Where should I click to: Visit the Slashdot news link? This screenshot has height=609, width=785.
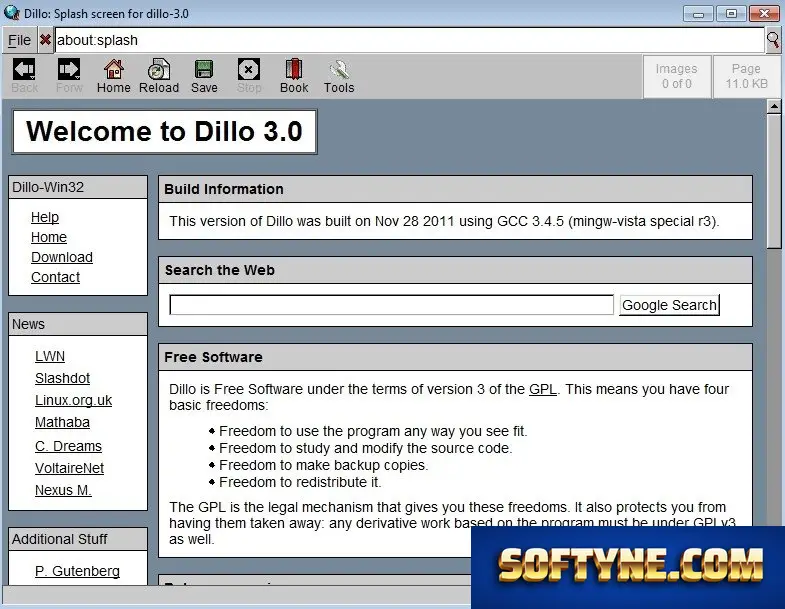click(x=63, y=379)
